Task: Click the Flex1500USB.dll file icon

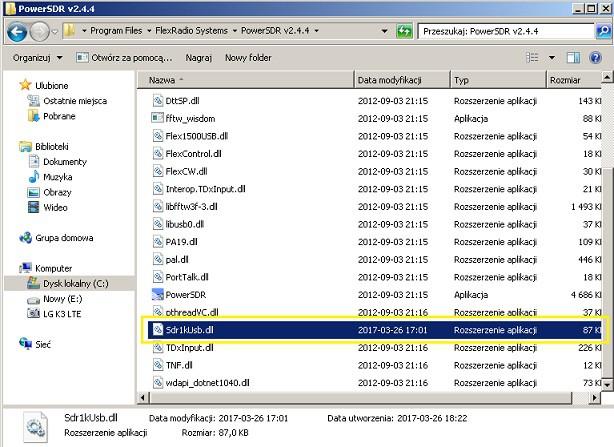Action: coord(157,136)
